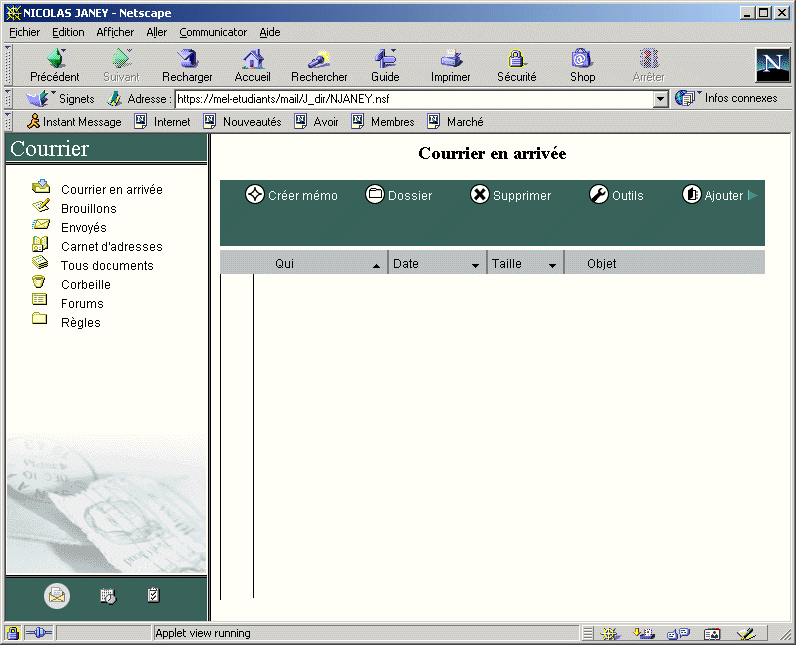Click the Supprimer delete icon

(480, 195)
